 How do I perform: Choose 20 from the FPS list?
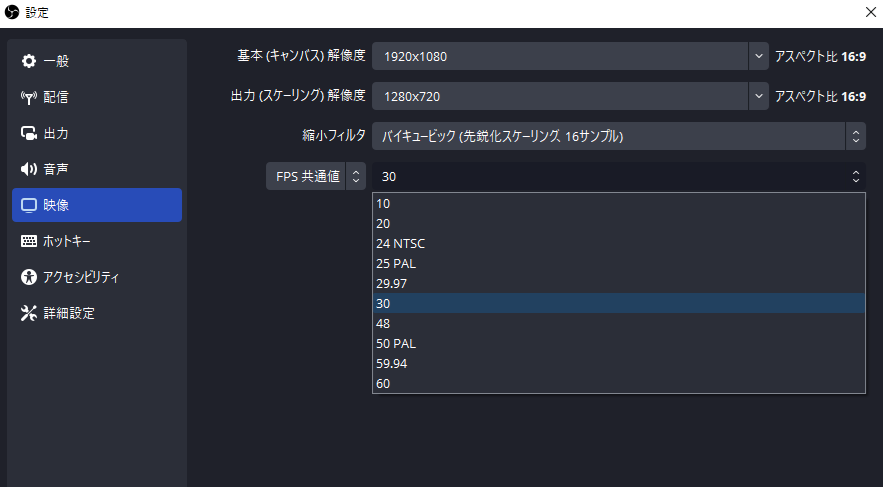tap(618, 224)
